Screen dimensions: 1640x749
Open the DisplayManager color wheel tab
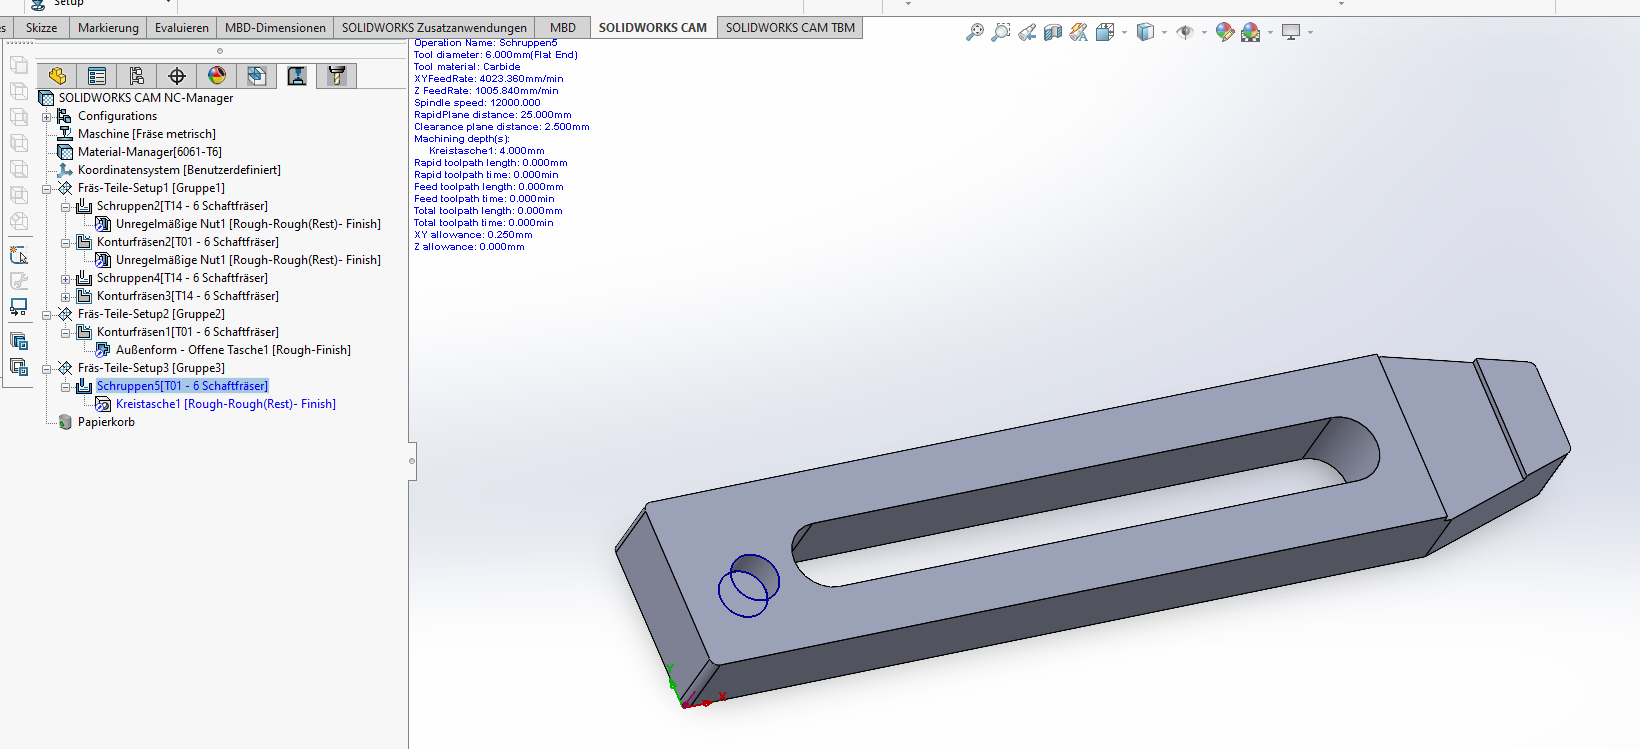point(217,76)
